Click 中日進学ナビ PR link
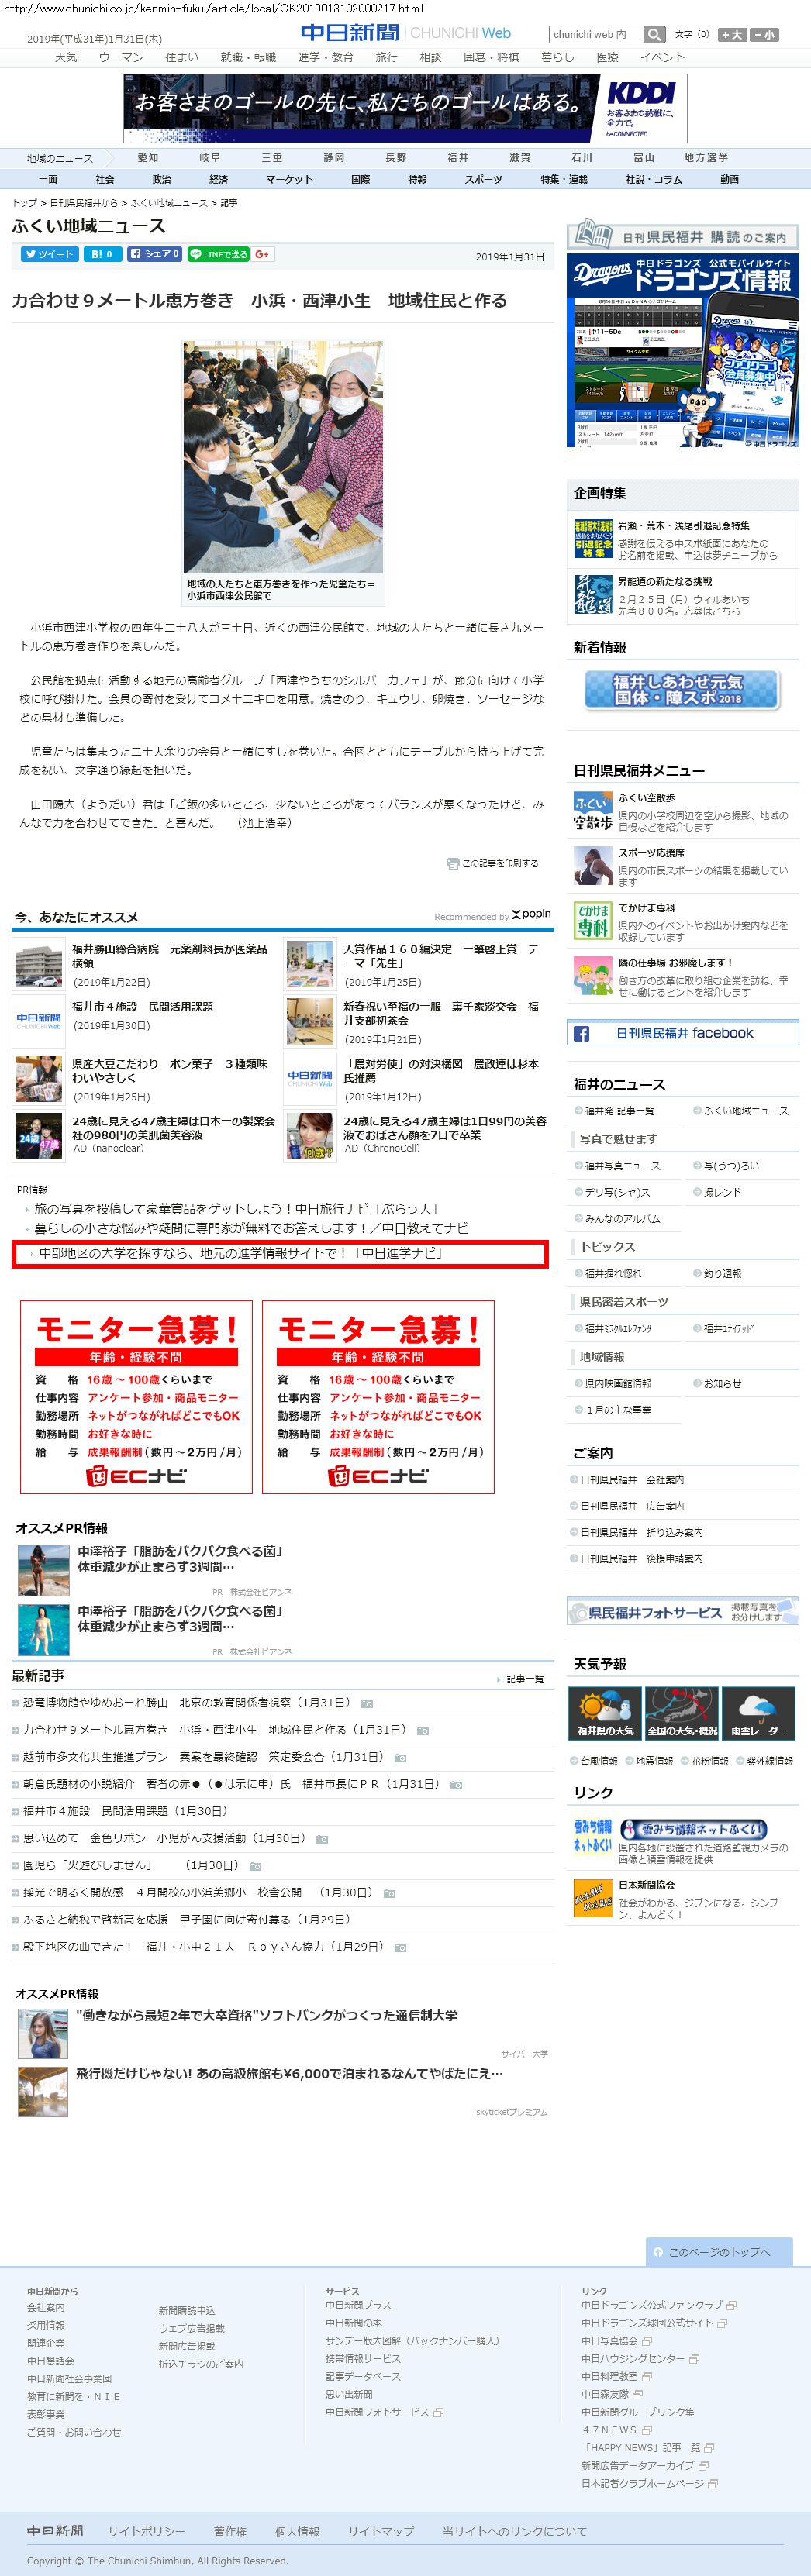The image size is (811, 2576). [240, 1253]
